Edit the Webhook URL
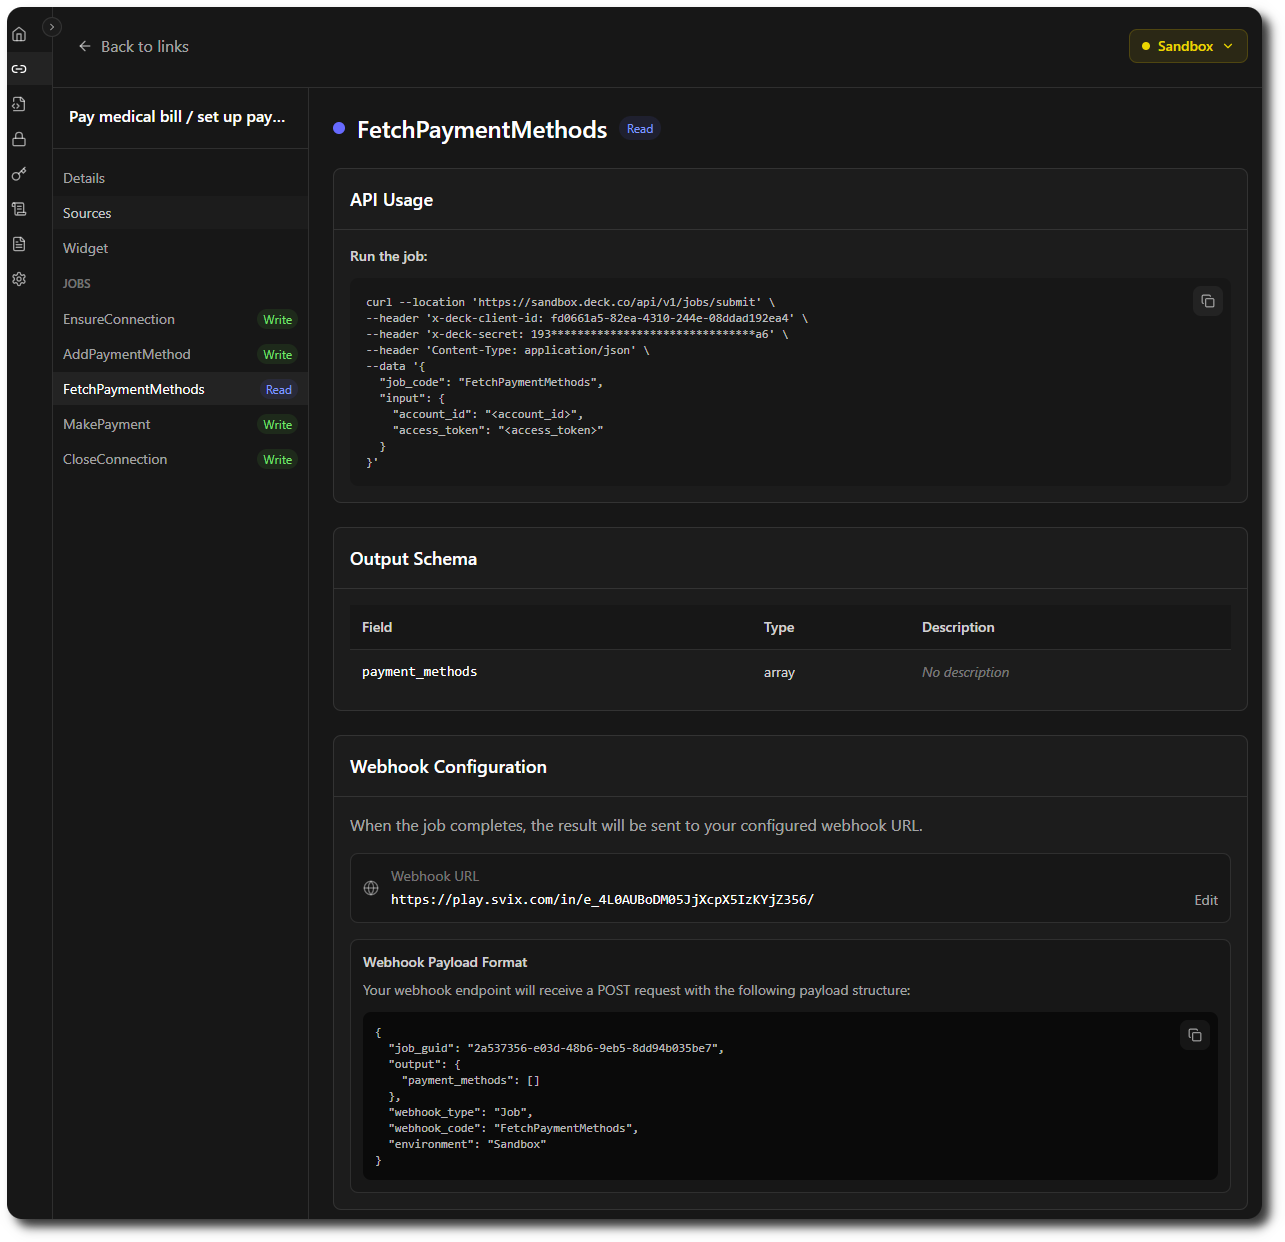The image size is (1285, 1242). pyautogui.click(x=1206, y=900)
